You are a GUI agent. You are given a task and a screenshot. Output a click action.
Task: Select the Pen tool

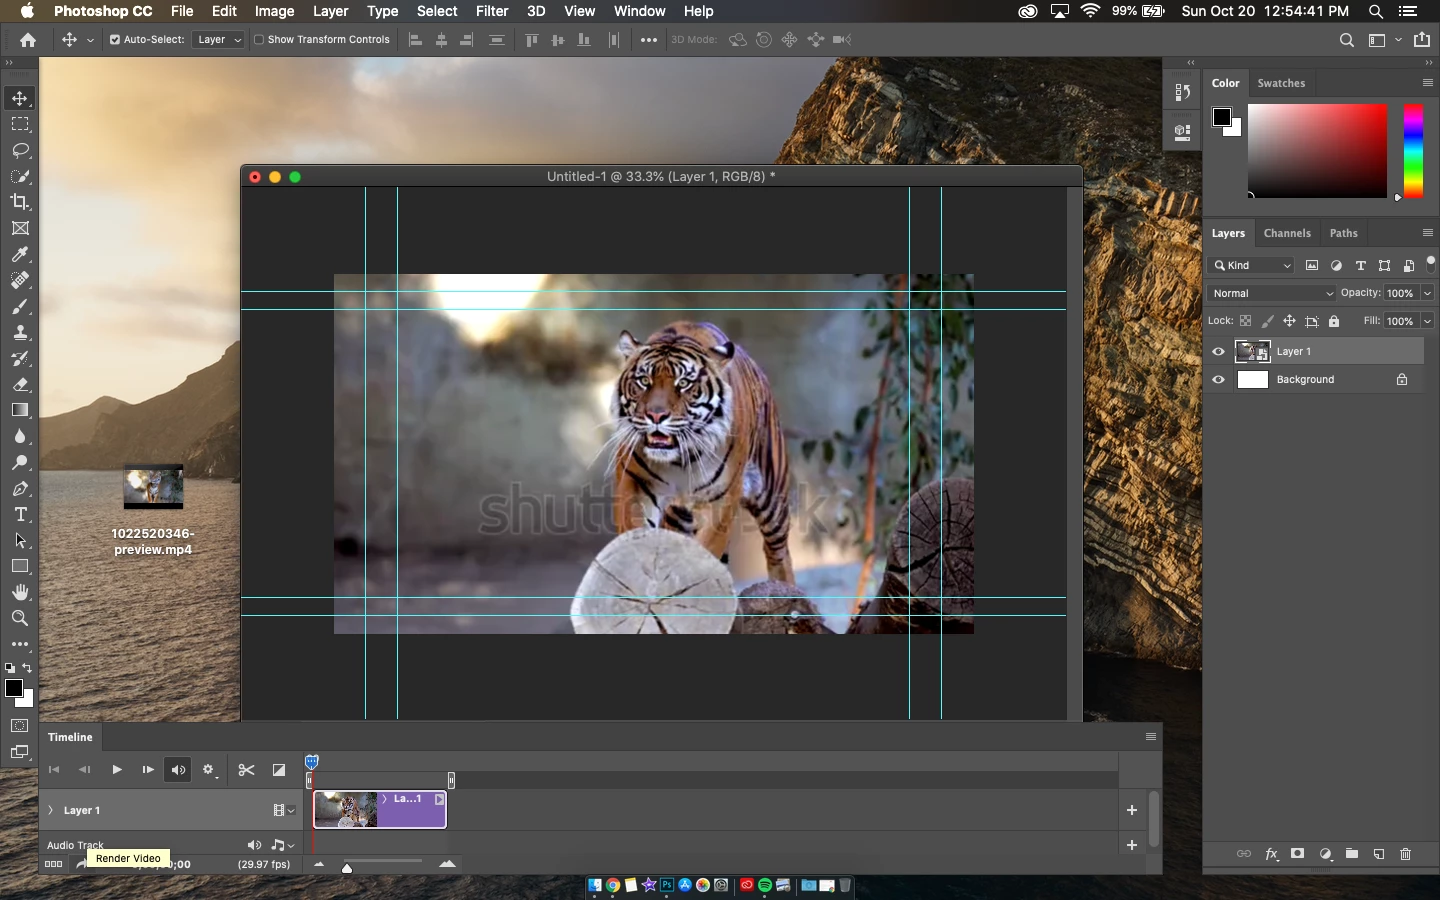pos(20,488)
